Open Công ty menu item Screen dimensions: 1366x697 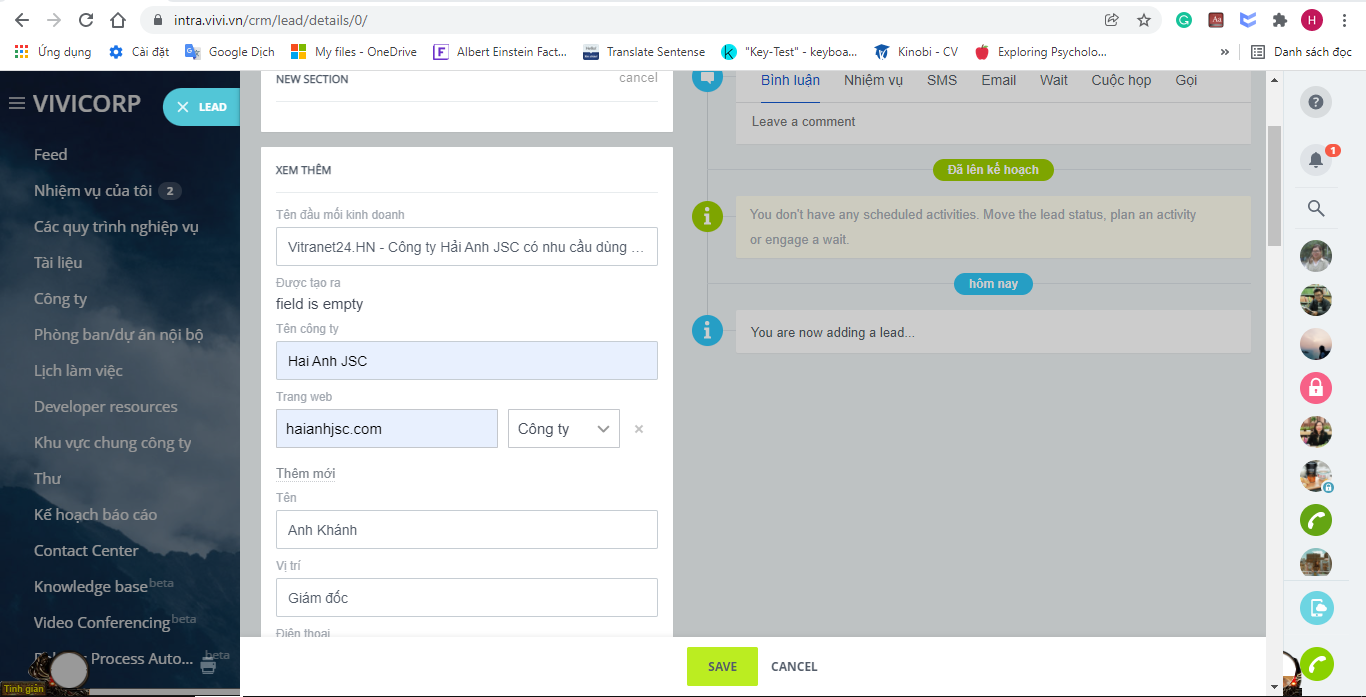(60, 299)
